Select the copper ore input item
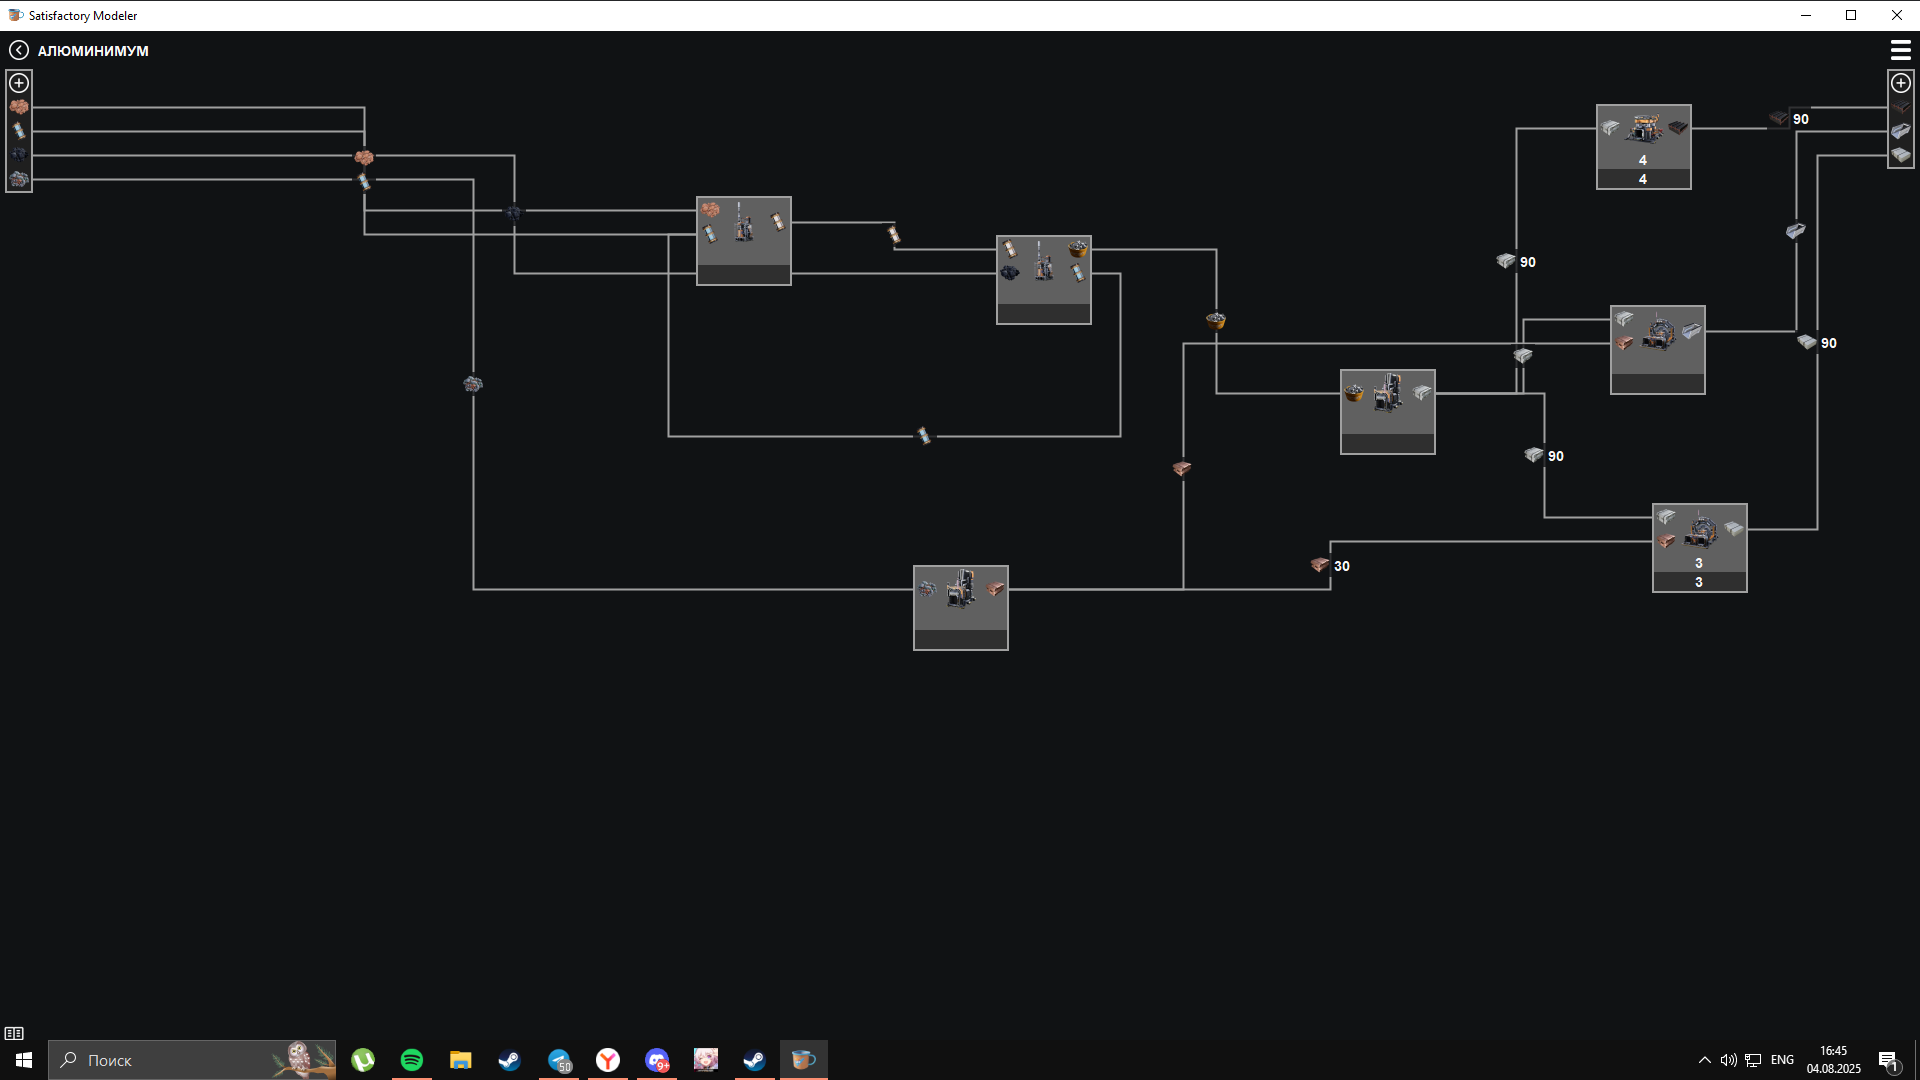 [19, 179]
